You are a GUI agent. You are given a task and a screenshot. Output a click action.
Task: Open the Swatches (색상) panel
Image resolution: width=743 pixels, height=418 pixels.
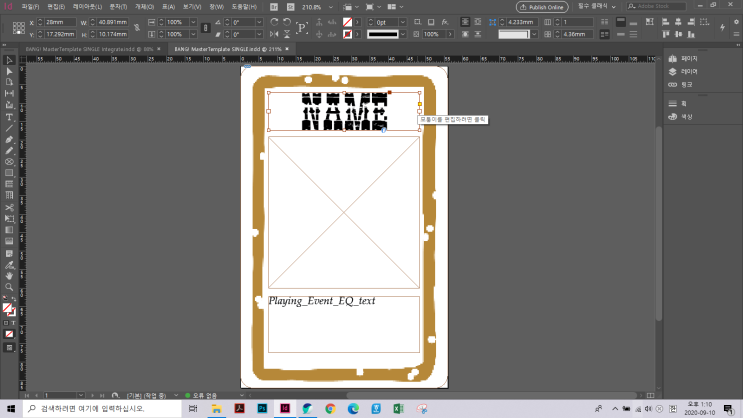coord(681,117)
